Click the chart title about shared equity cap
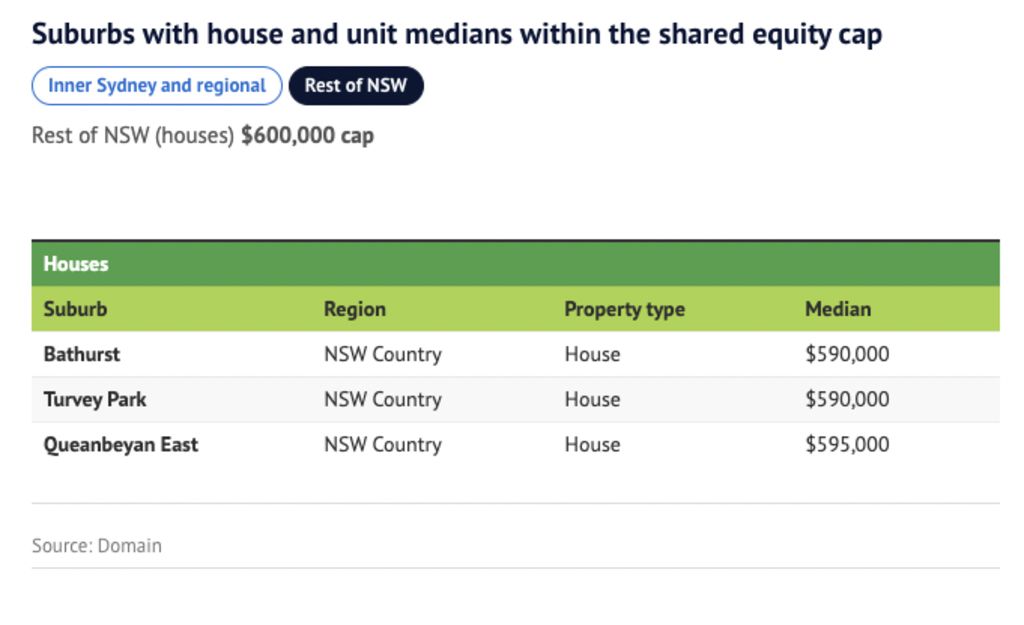 pos(456,34)
